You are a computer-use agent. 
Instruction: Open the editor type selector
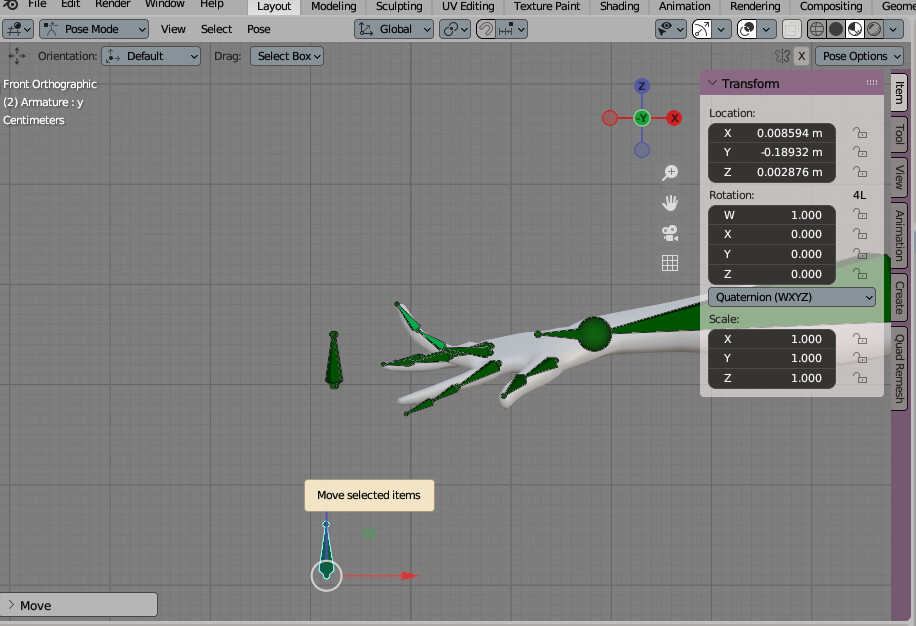18,29
